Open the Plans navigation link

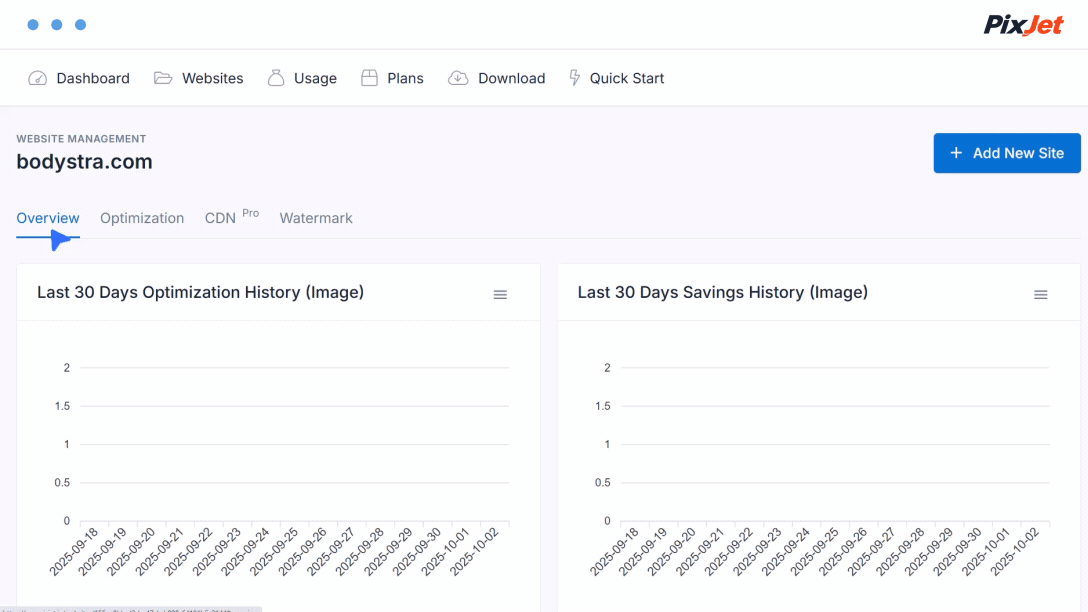pyautogui.click(x=405, y=78)
